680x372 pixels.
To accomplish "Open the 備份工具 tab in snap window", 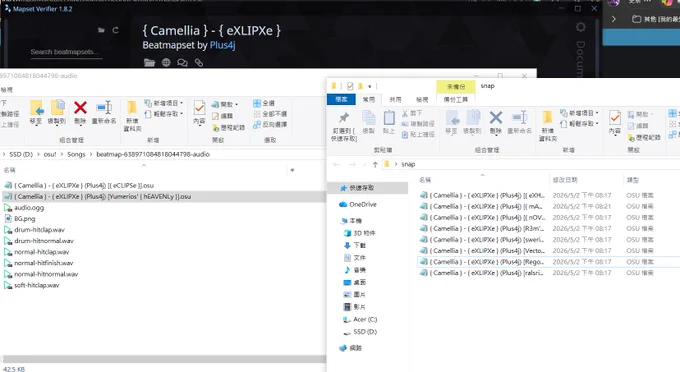I will tap(456, 99).
